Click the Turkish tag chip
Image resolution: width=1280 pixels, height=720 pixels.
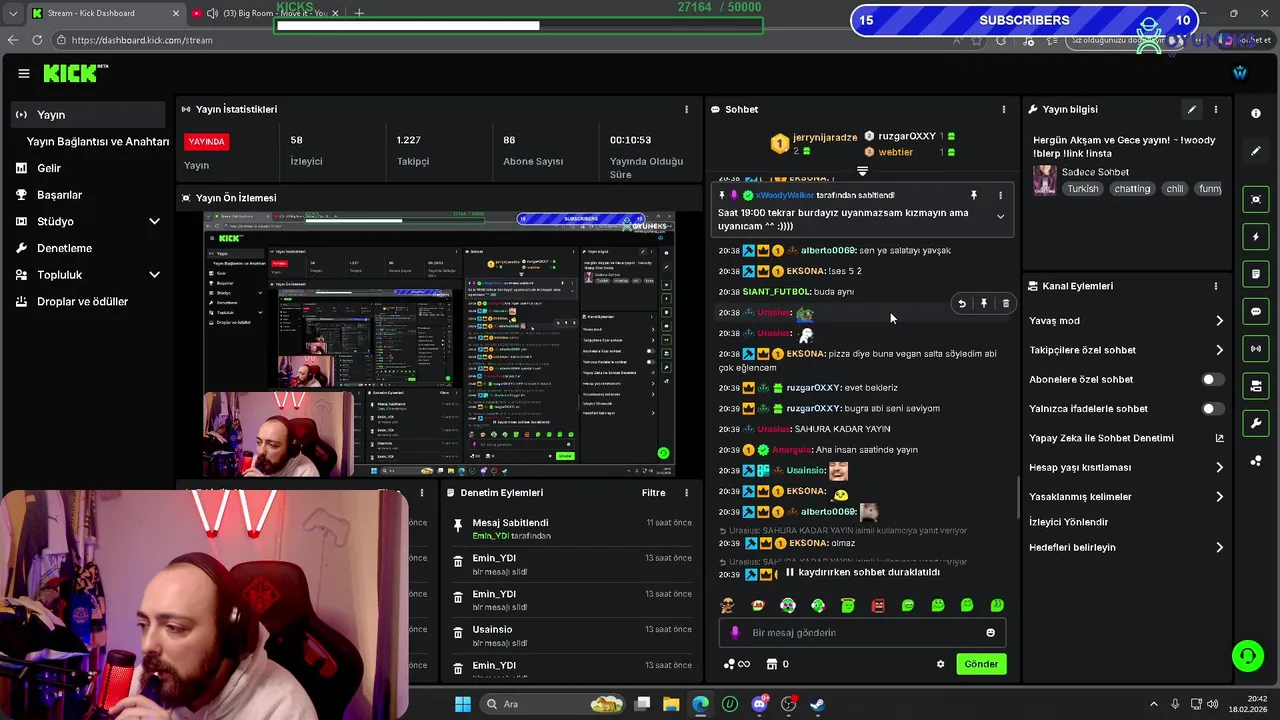tap(1082, 189)
